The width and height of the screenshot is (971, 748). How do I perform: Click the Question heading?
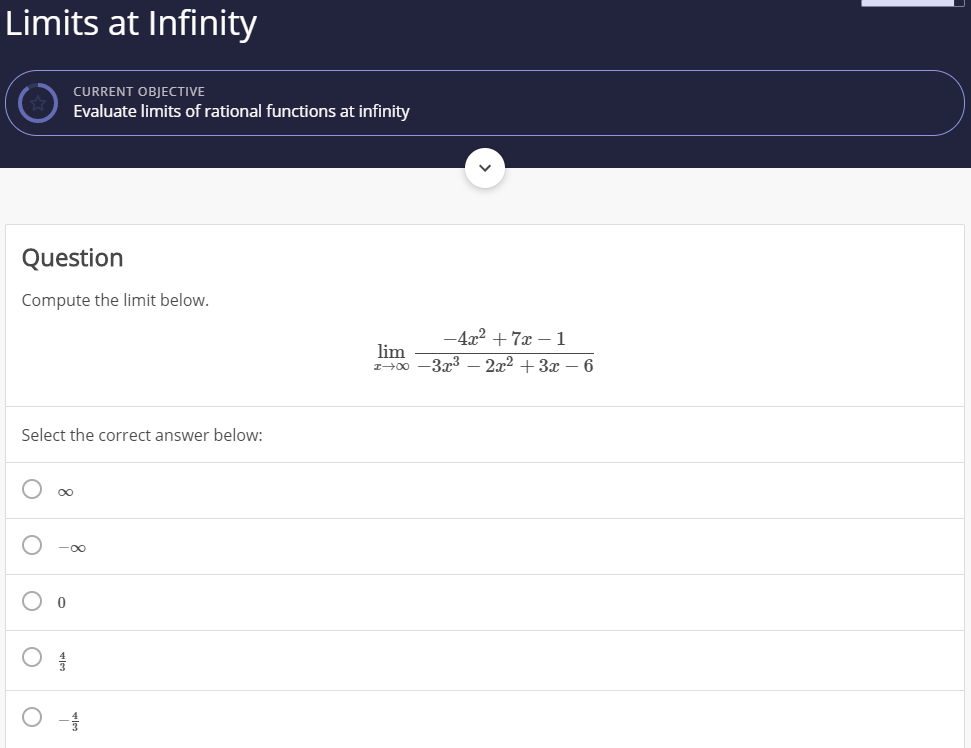[72, 258]
